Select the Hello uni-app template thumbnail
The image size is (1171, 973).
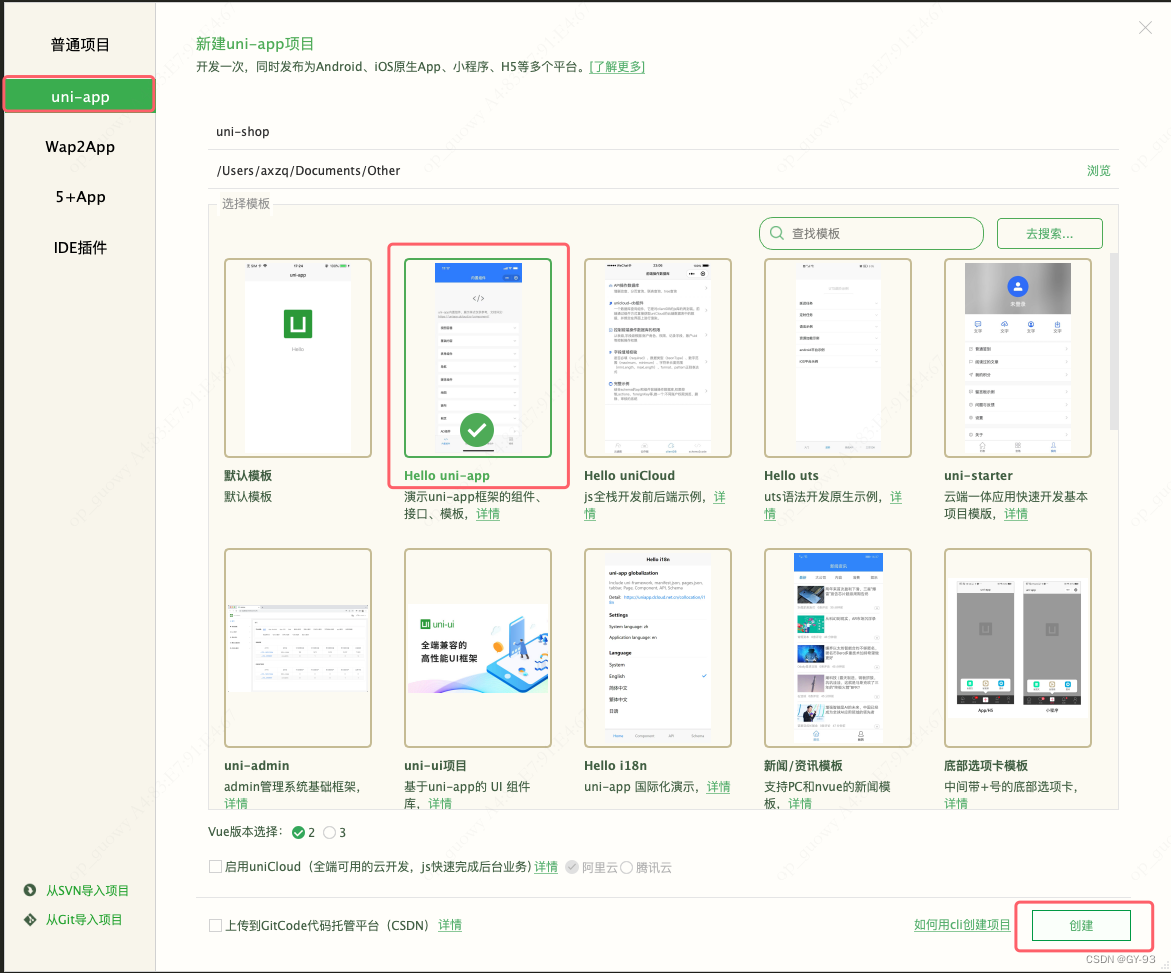click(478, 358)
